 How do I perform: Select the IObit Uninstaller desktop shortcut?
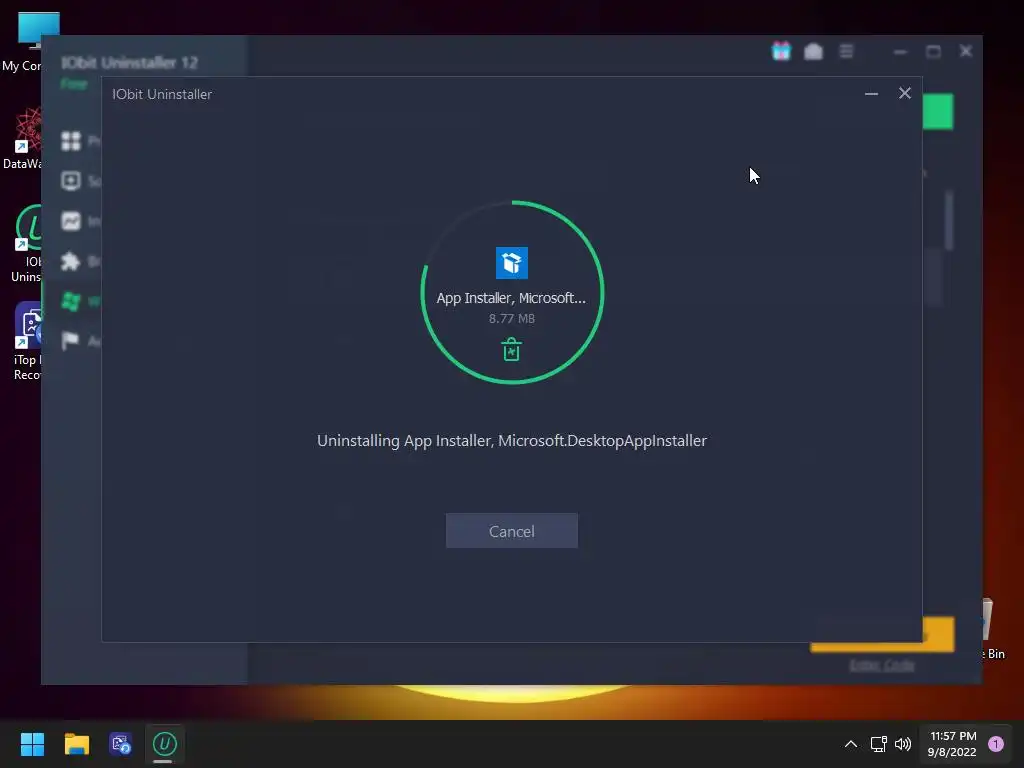click(x=25, y=244)
